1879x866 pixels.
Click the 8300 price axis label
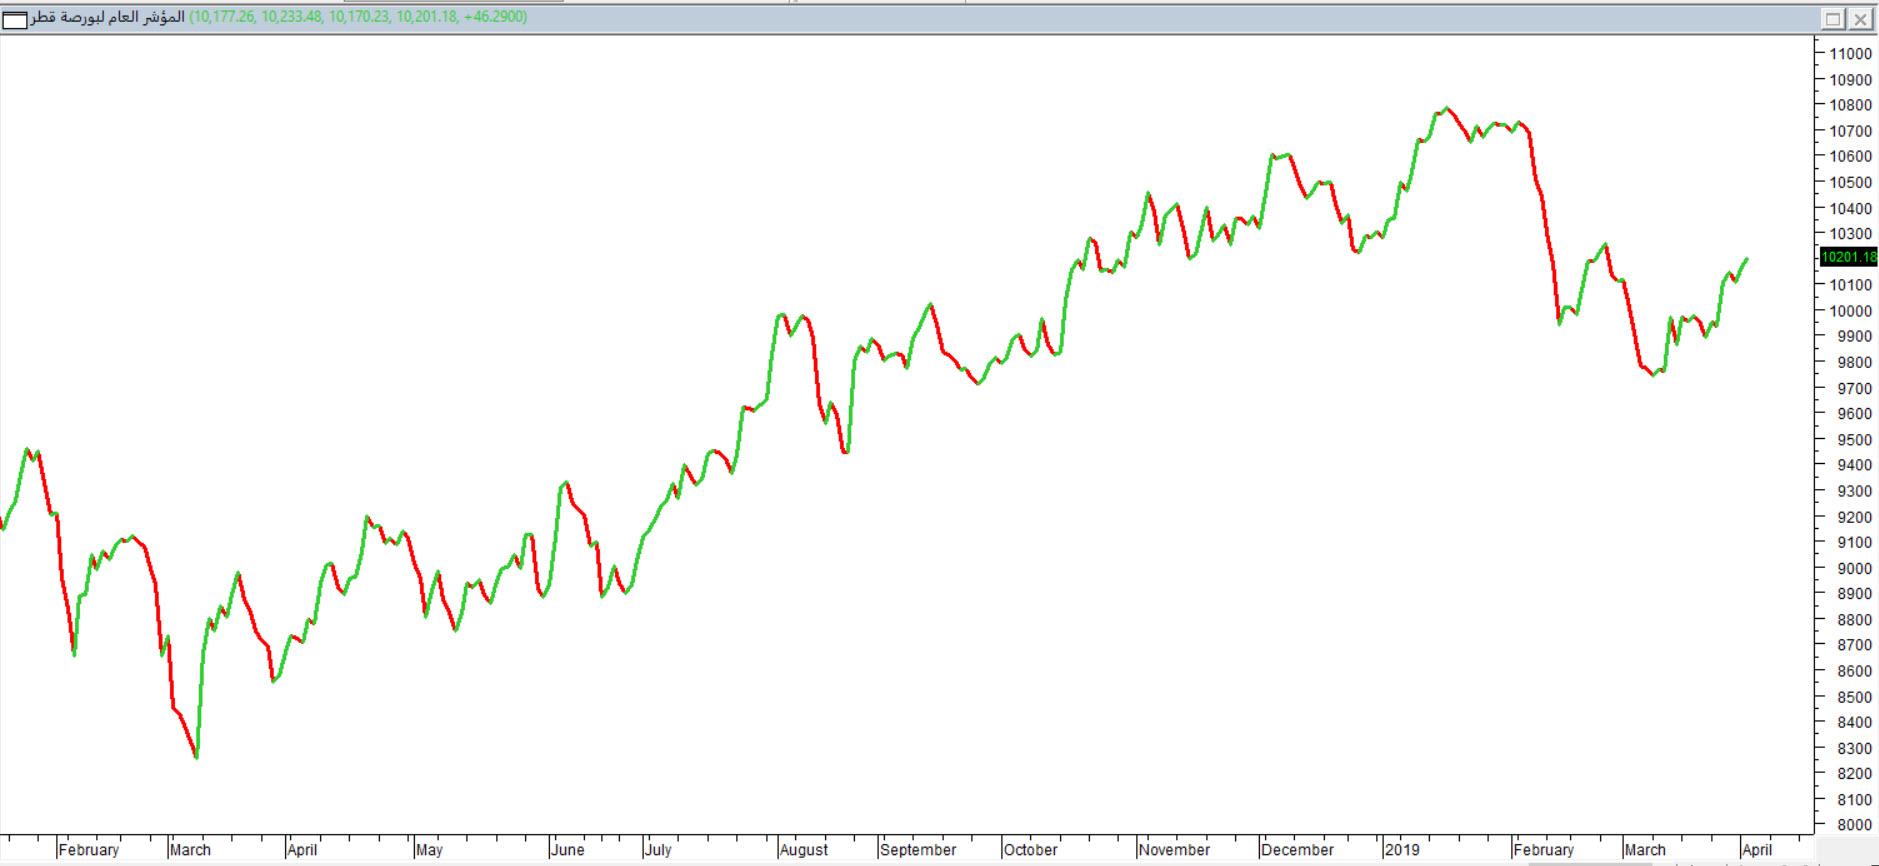point(1853,748)
